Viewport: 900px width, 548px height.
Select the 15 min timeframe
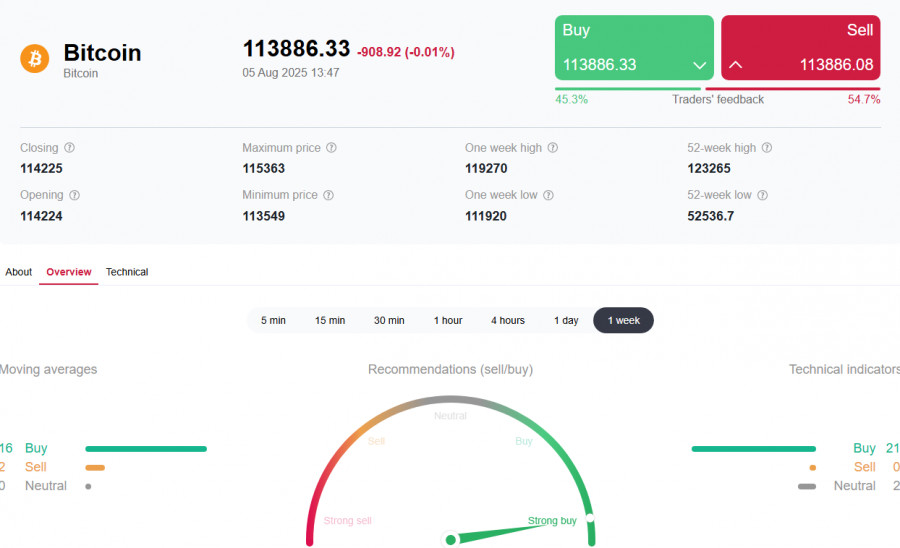tap(330, 320)
